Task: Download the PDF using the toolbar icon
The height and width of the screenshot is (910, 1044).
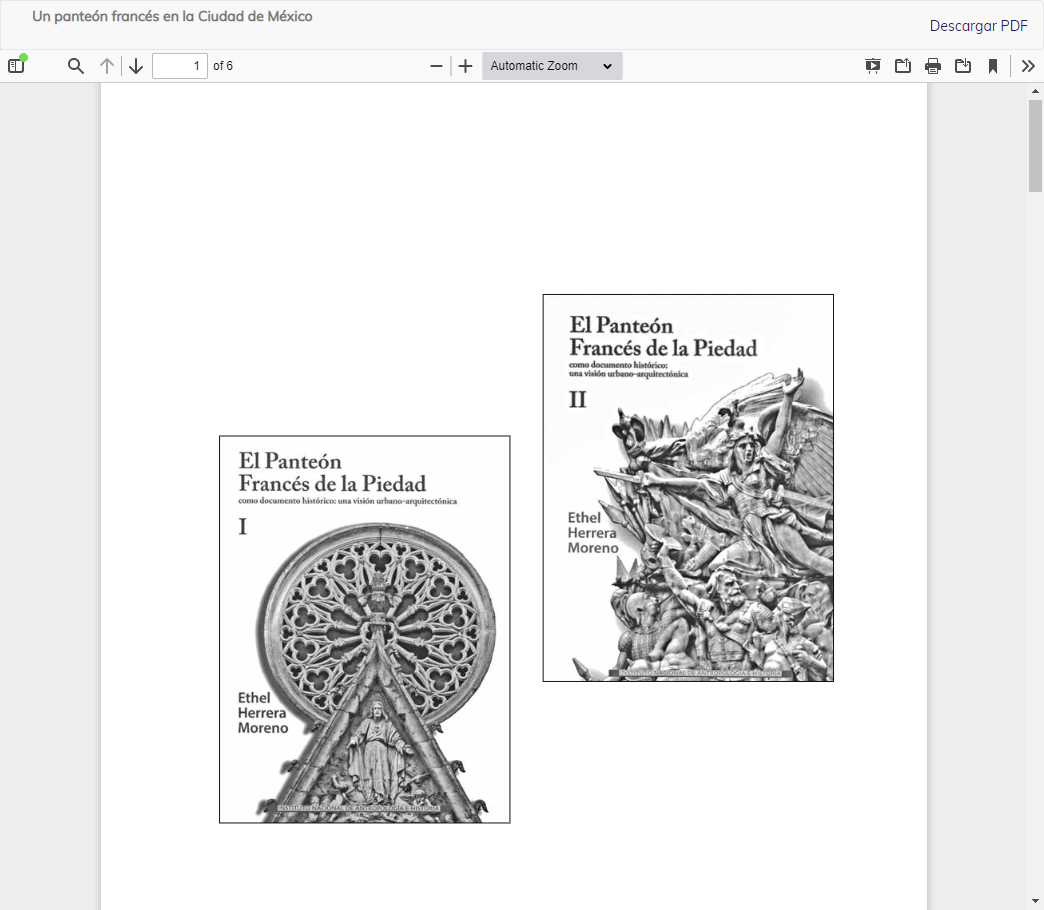Action: [963, 66]
